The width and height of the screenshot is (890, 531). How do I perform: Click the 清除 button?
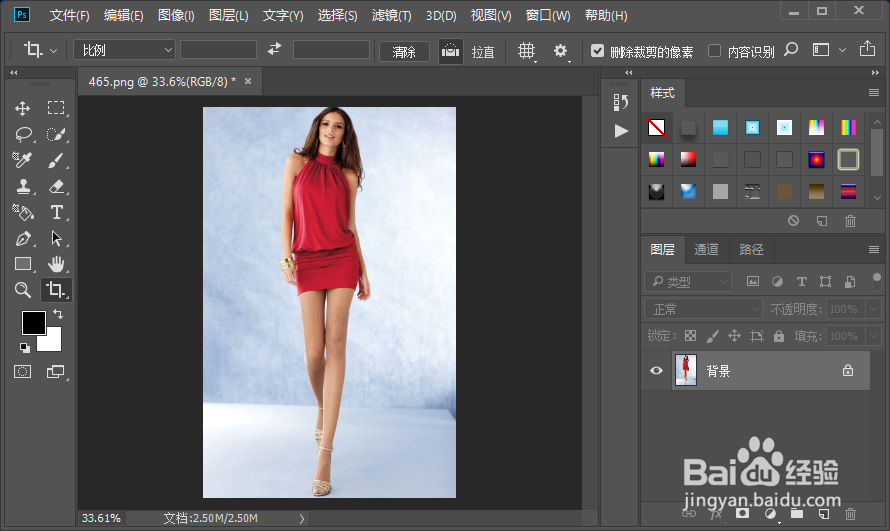(404, 51)
